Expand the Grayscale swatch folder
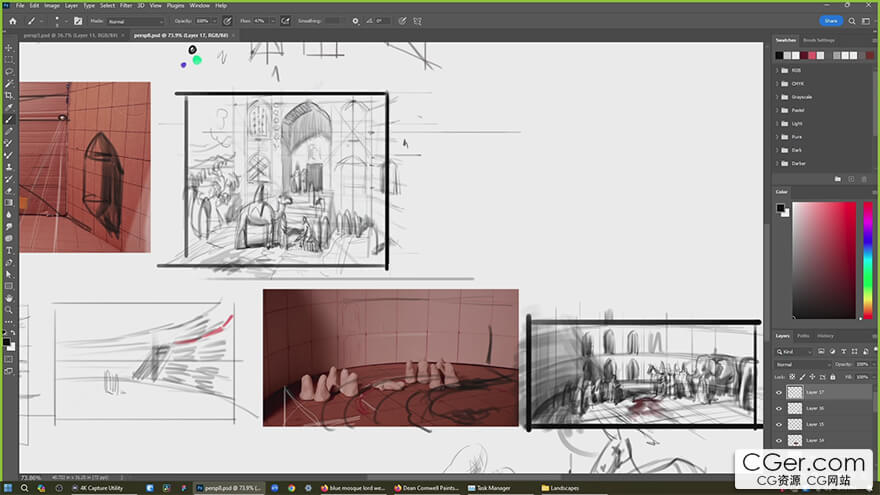The width and height of the screenshot is (880, 495). tap(778, 97)
